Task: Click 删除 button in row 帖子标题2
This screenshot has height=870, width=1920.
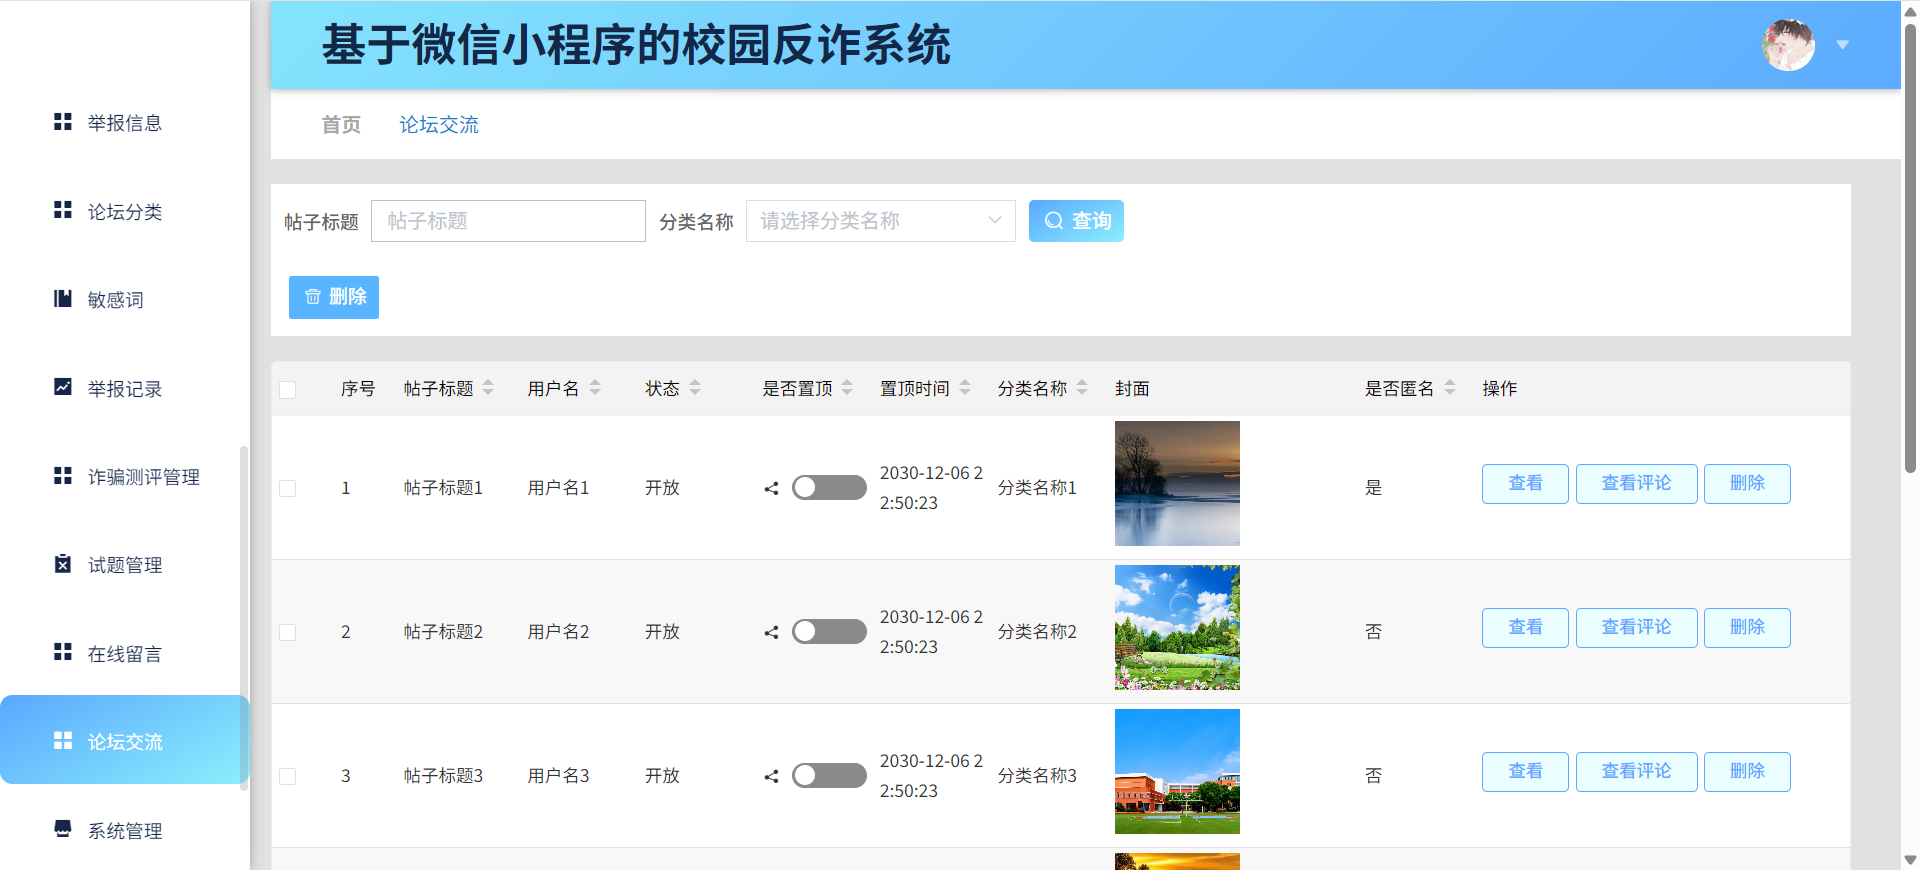Action: click(x=1747, y=628)
